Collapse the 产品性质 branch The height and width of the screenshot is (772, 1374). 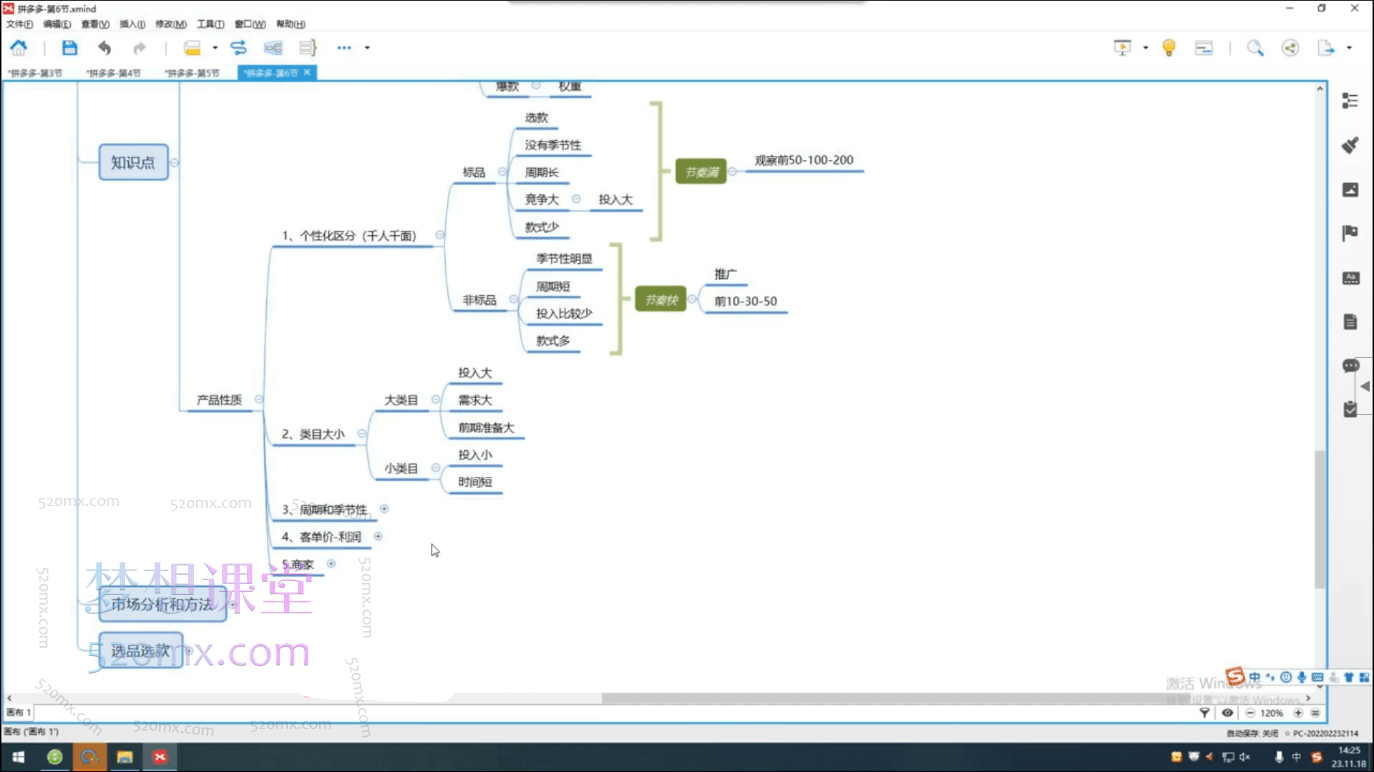click(259, 399)
